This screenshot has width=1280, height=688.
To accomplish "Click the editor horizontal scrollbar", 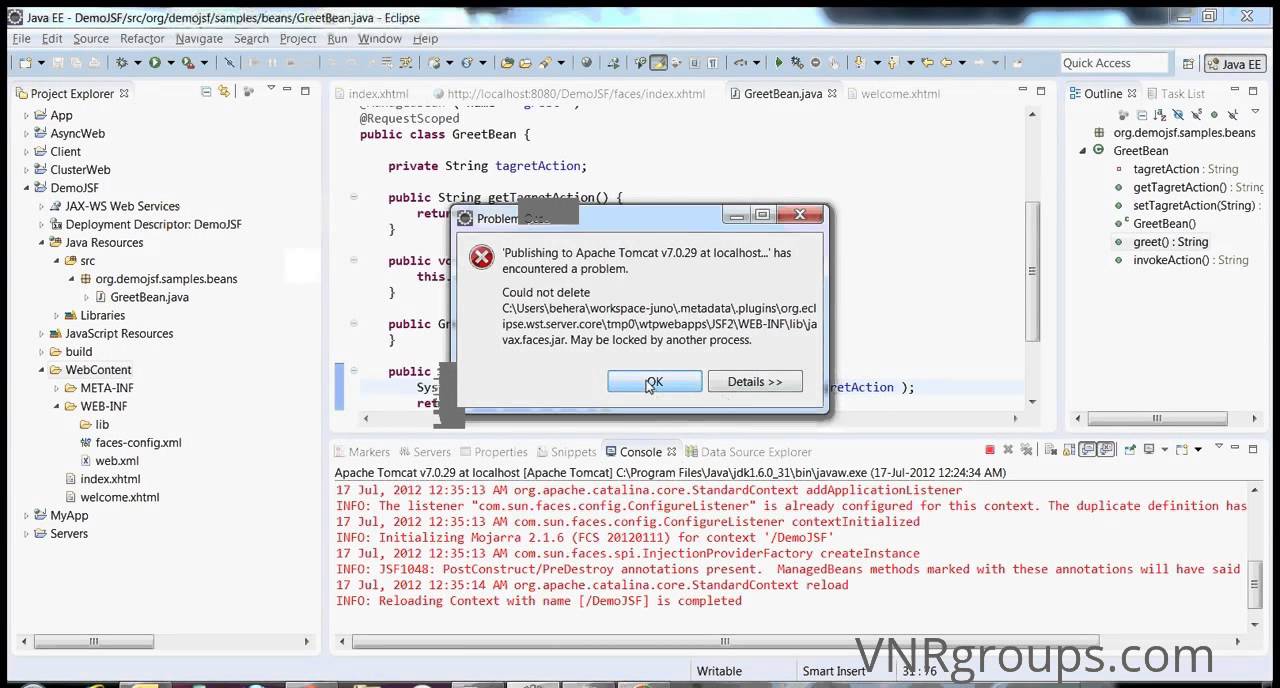I will tap(690, 418).
